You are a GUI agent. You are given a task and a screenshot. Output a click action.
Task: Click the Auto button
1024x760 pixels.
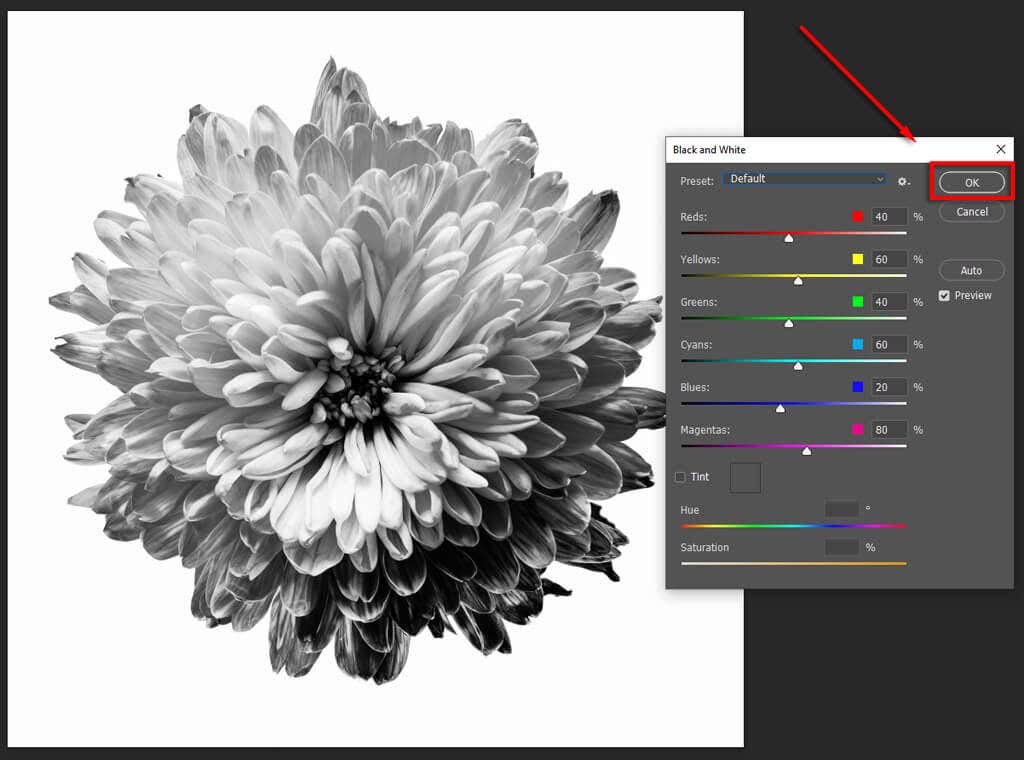tap(971, 270)
